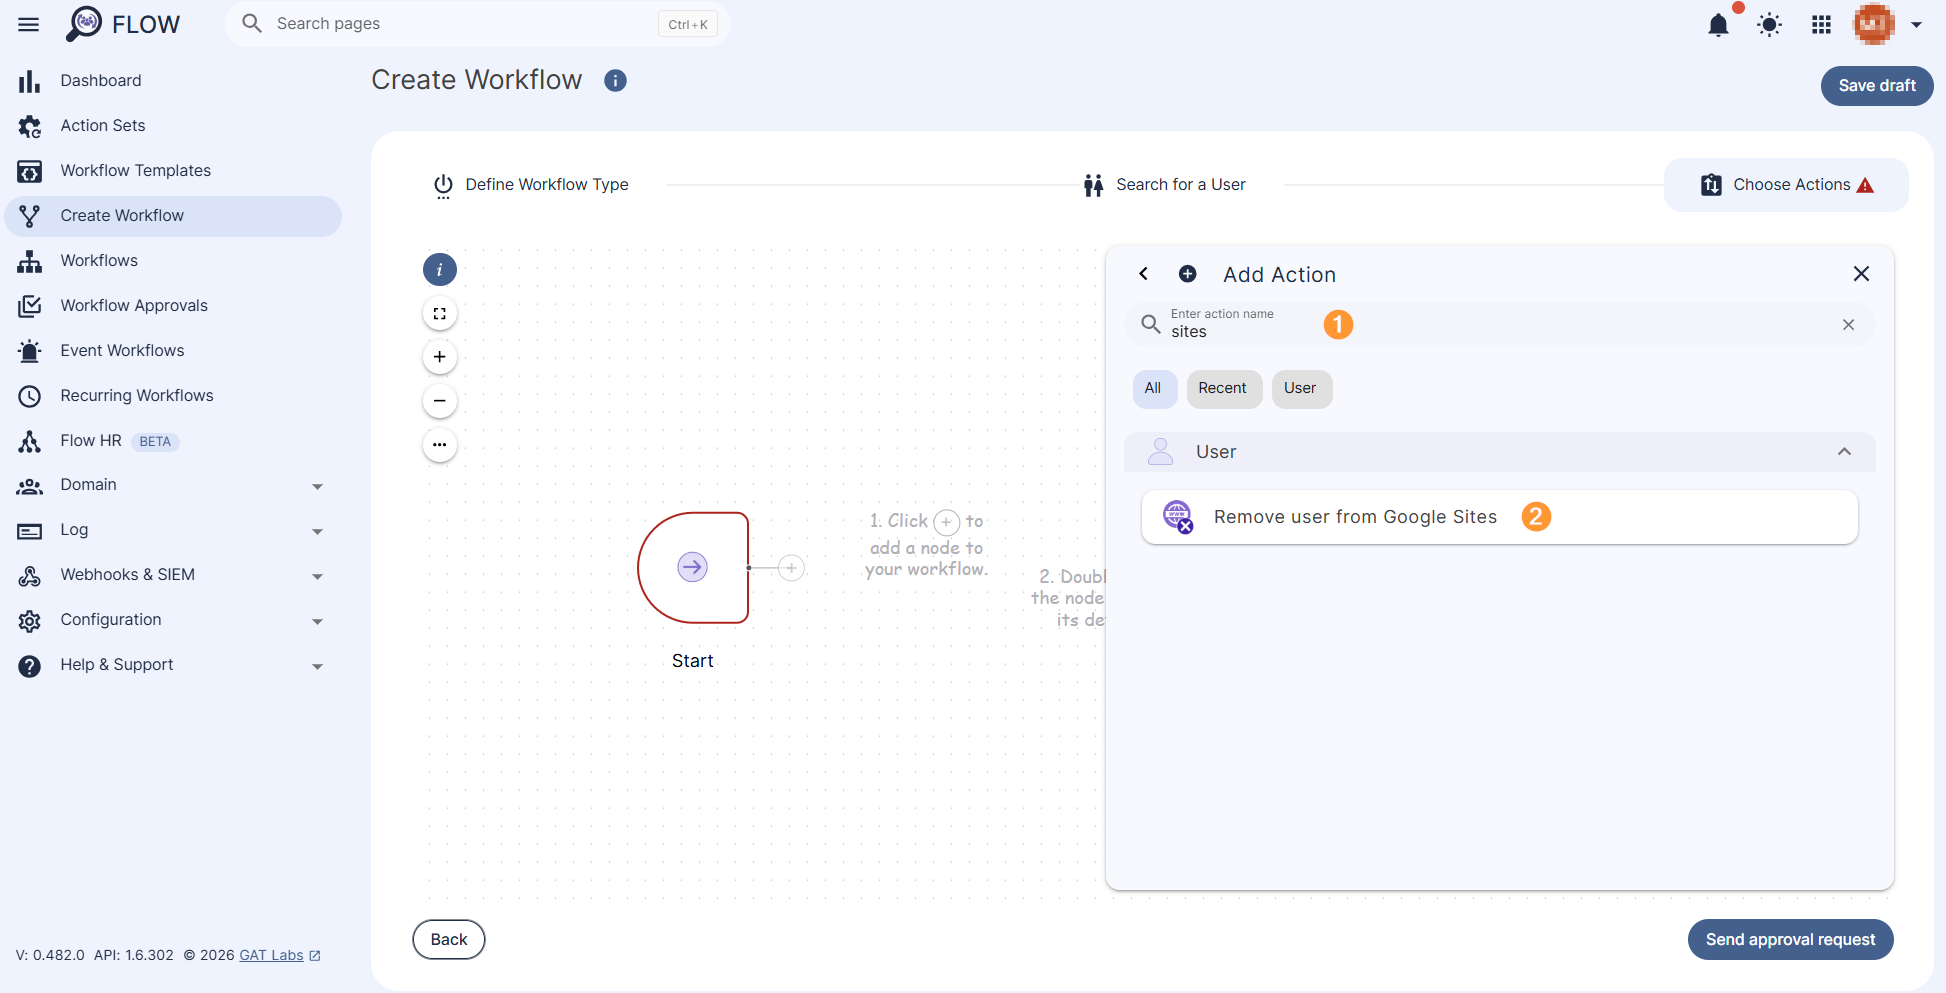The image size is (1946, 993).
Task: Click the Event Workflows alarm icon
Action: pos(30,351)
